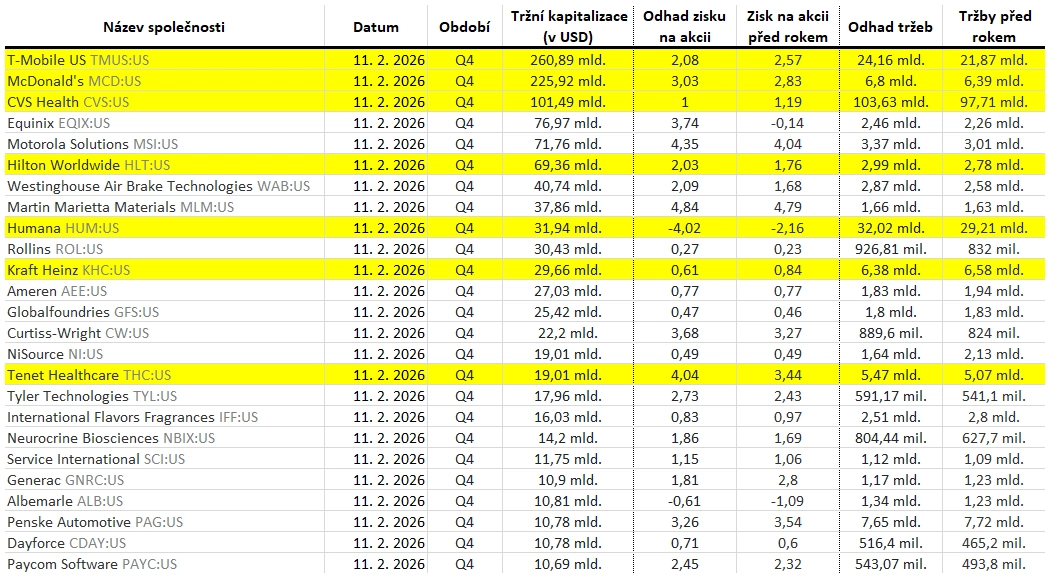Select the Curtiss-Wright CW:US cell
Screen dimensions: 1050x578
point(78,334)
